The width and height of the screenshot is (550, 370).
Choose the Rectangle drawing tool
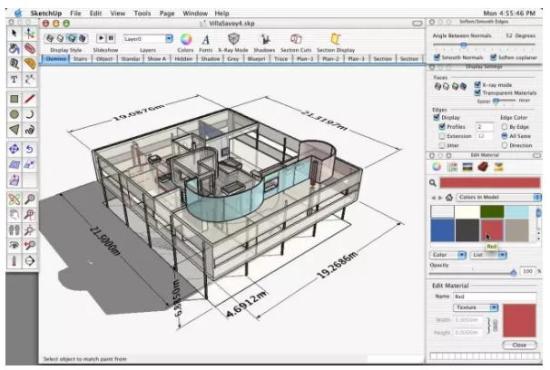coord(14,99)
